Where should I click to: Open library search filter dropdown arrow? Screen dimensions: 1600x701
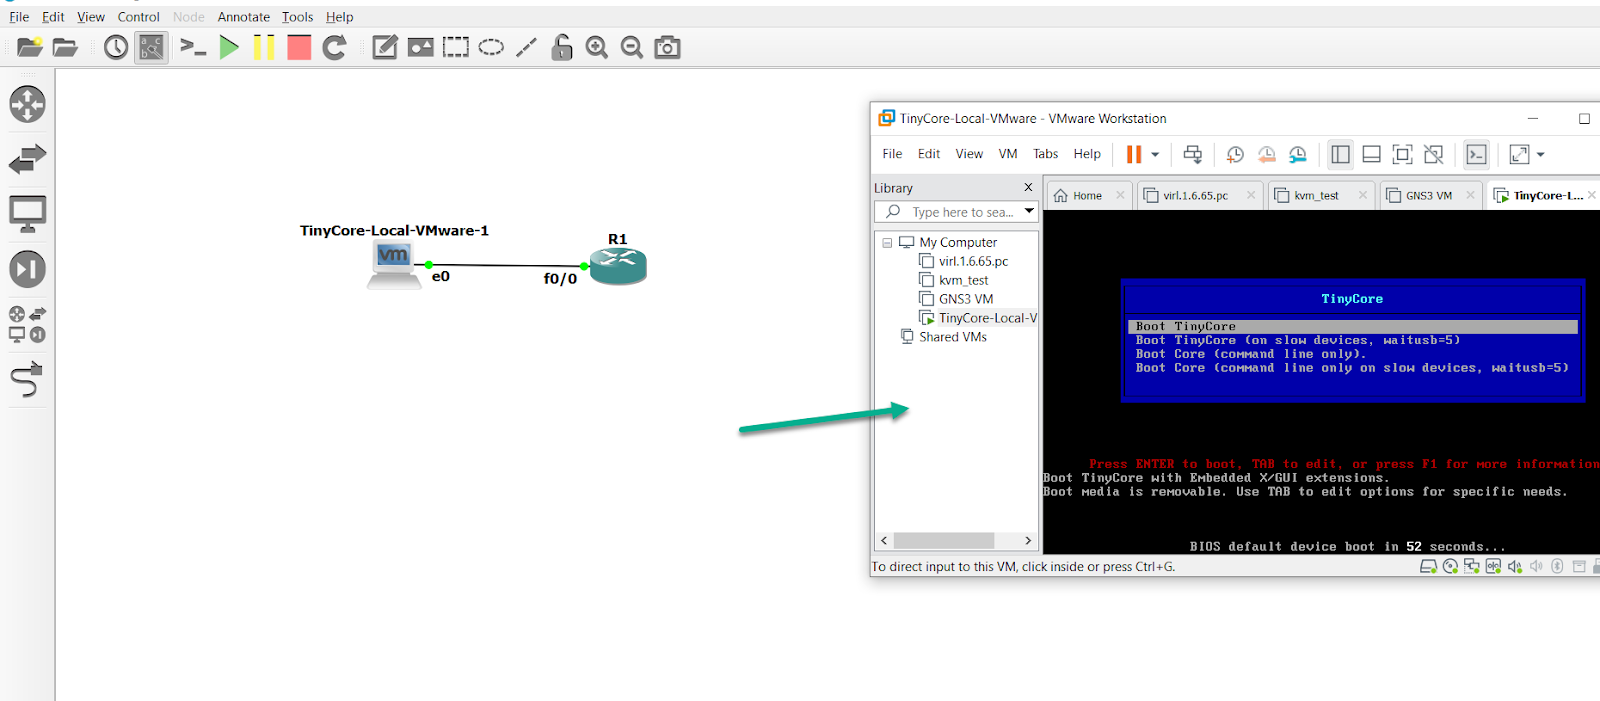[1029, 211]
